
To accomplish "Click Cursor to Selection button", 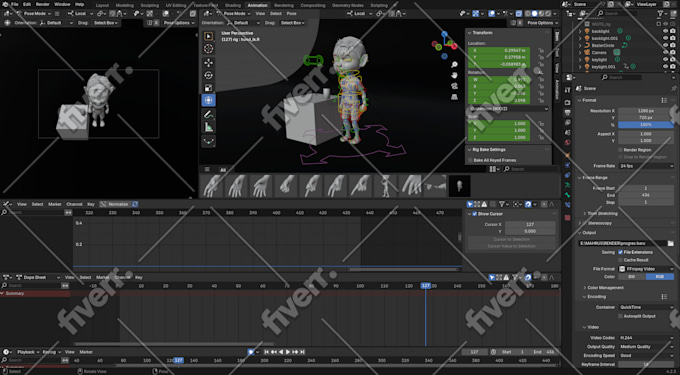I will point(512,240).
